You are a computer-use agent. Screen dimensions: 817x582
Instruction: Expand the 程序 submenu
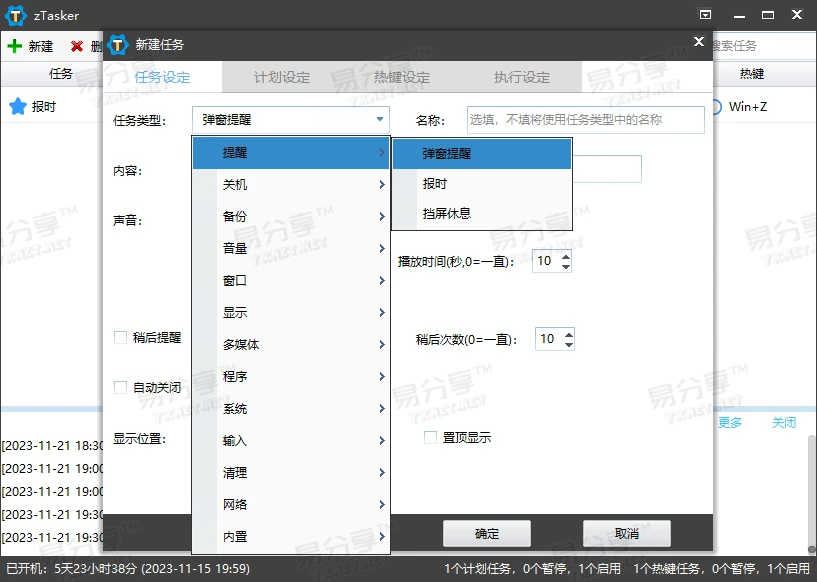(x=291, y=376)
